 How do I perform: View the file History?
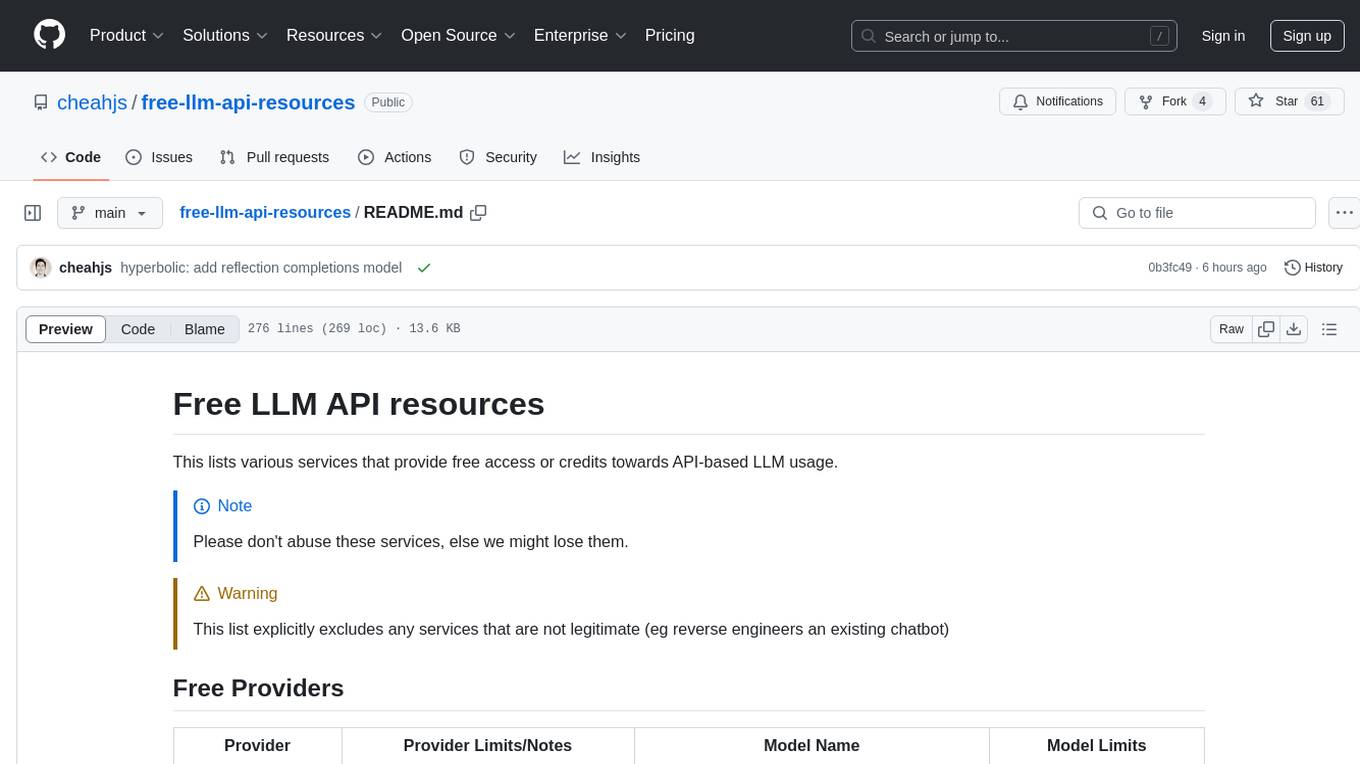click(1313, 268)
